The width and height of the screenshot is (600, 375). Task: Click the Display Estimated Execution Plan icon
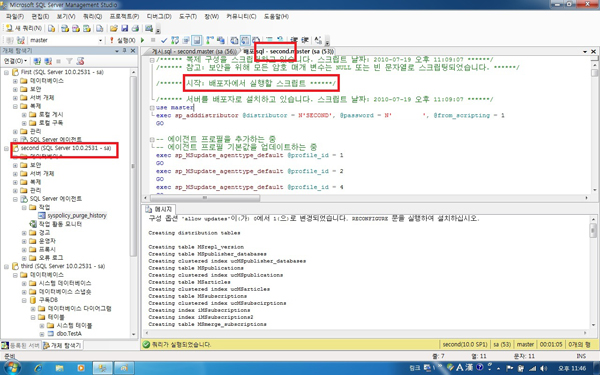click(175, 40)
